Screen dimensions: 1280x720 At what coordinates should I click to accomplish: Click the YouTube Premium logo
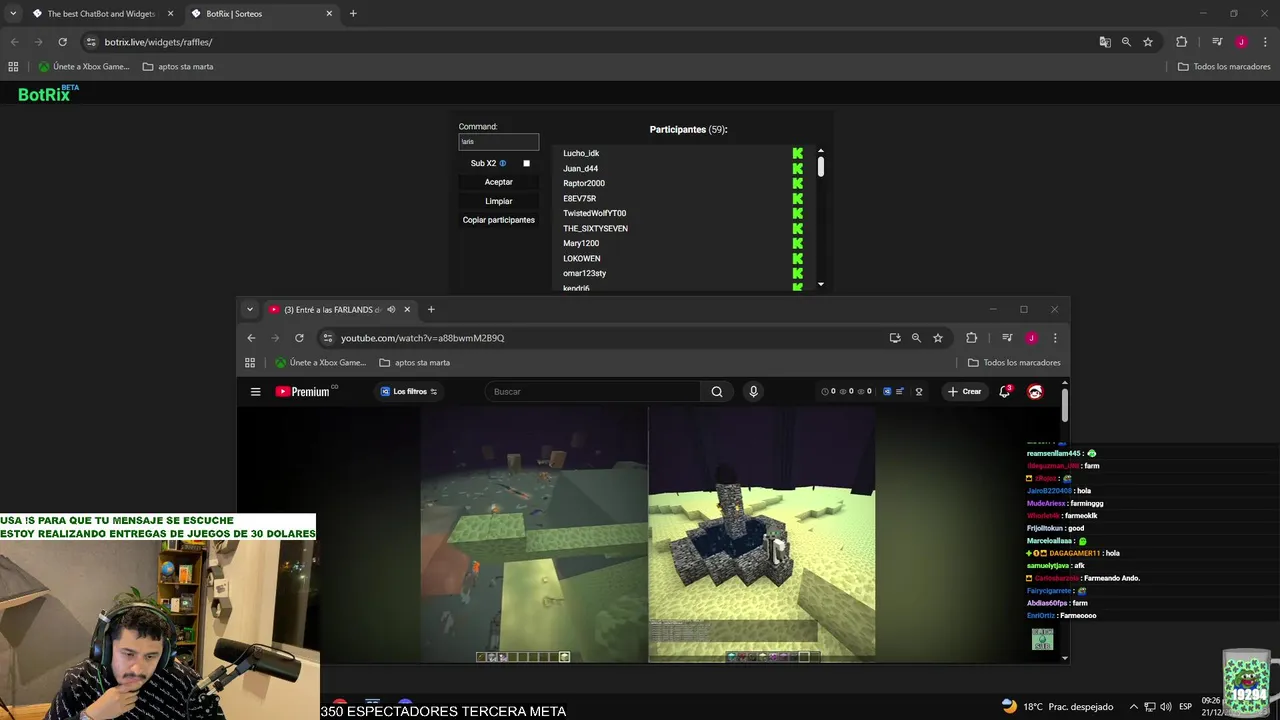[x=305, y=392]
